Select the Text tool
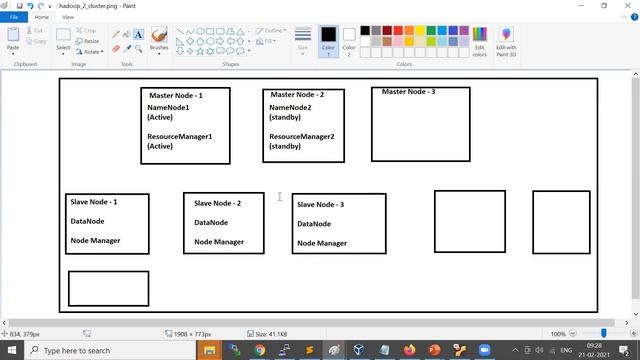 (138, 35)
